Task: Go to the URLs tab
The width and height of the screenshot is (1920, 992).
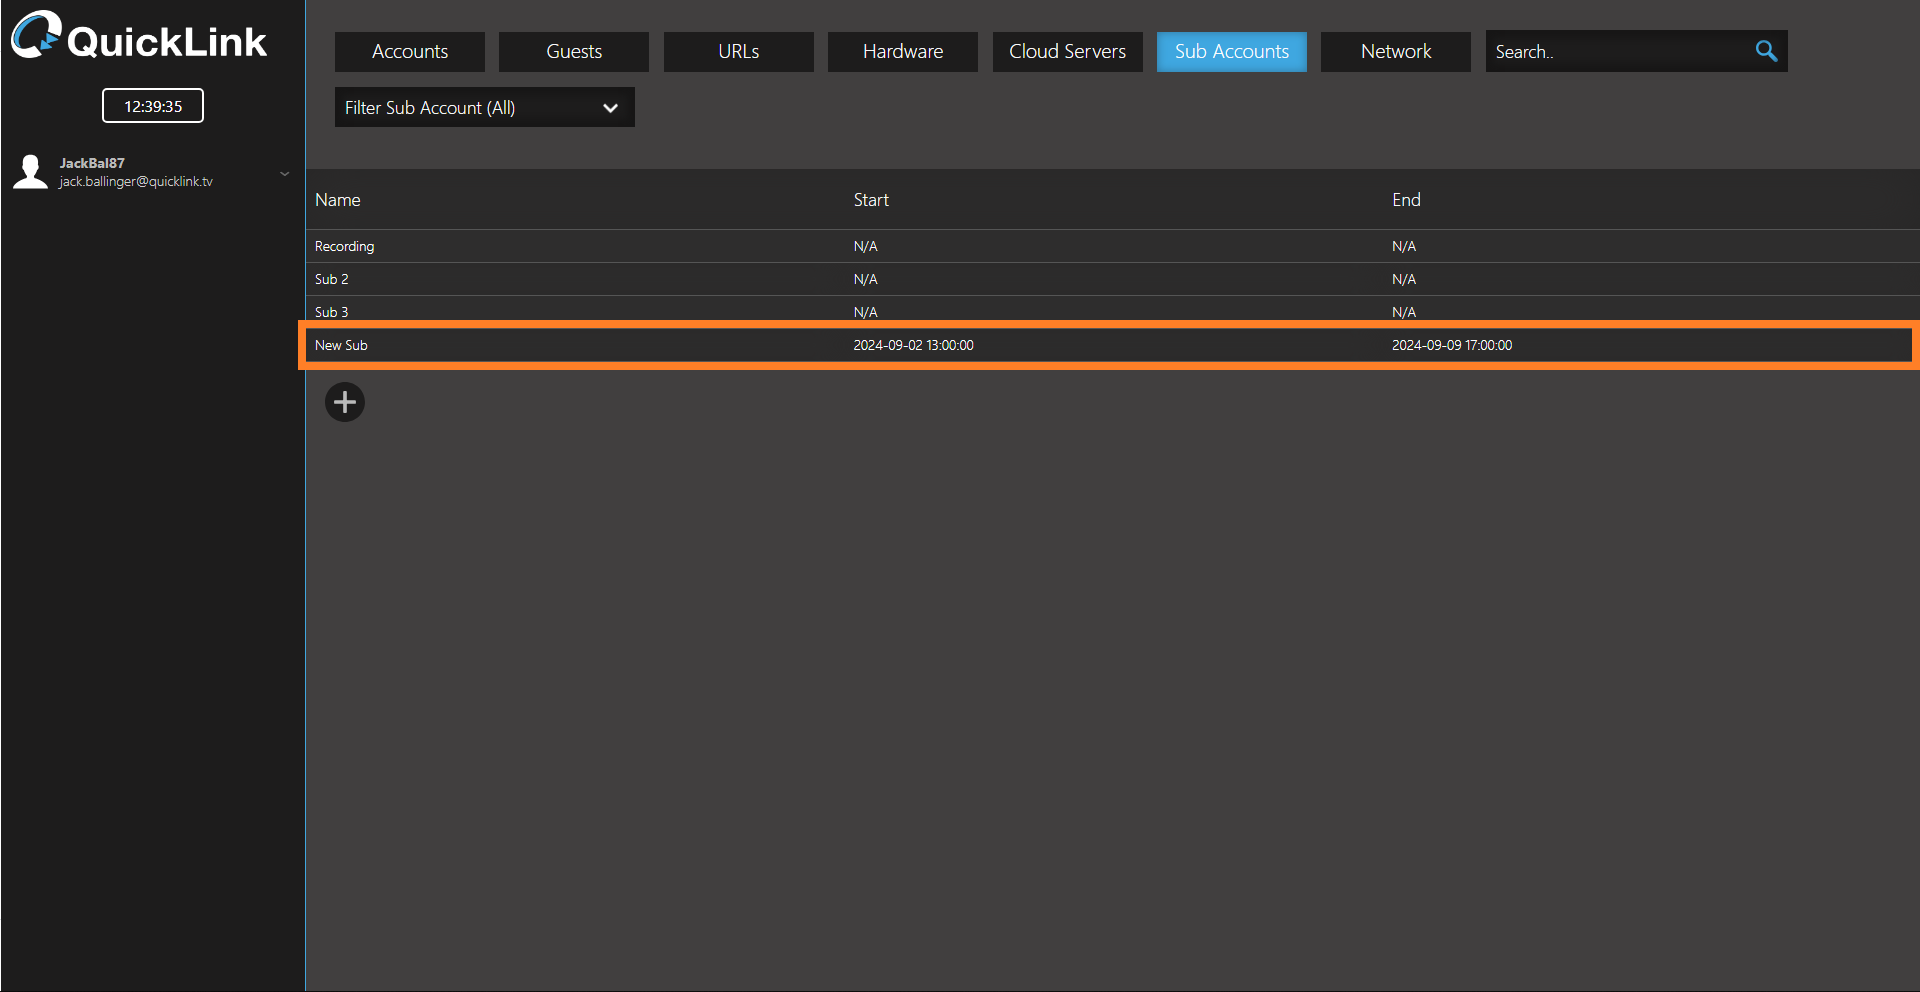Action: pyautogui.click(x=738, y=52)
